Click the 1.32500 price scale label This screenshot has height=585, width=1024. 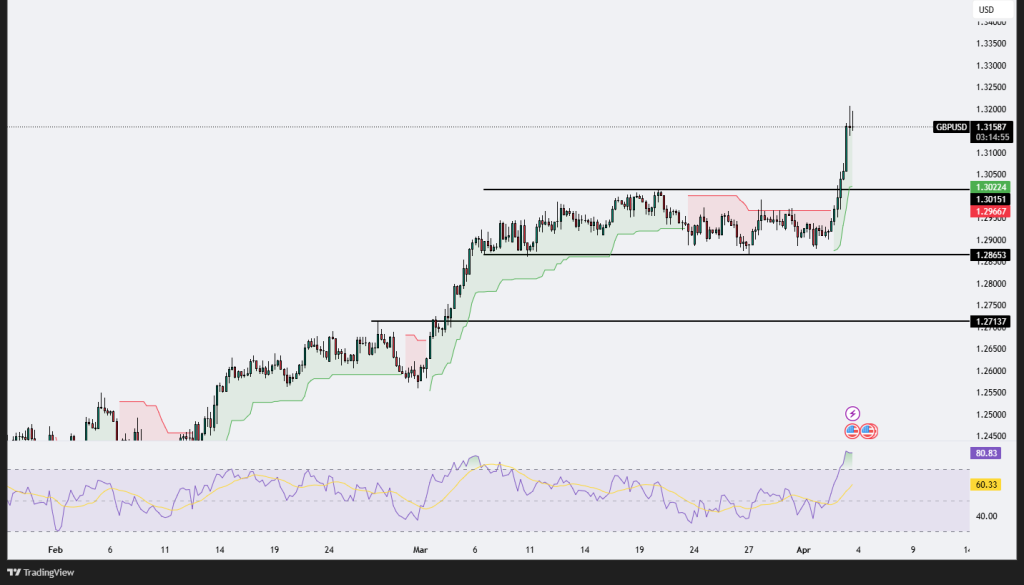pyautogui.click(x=991, y=87)
